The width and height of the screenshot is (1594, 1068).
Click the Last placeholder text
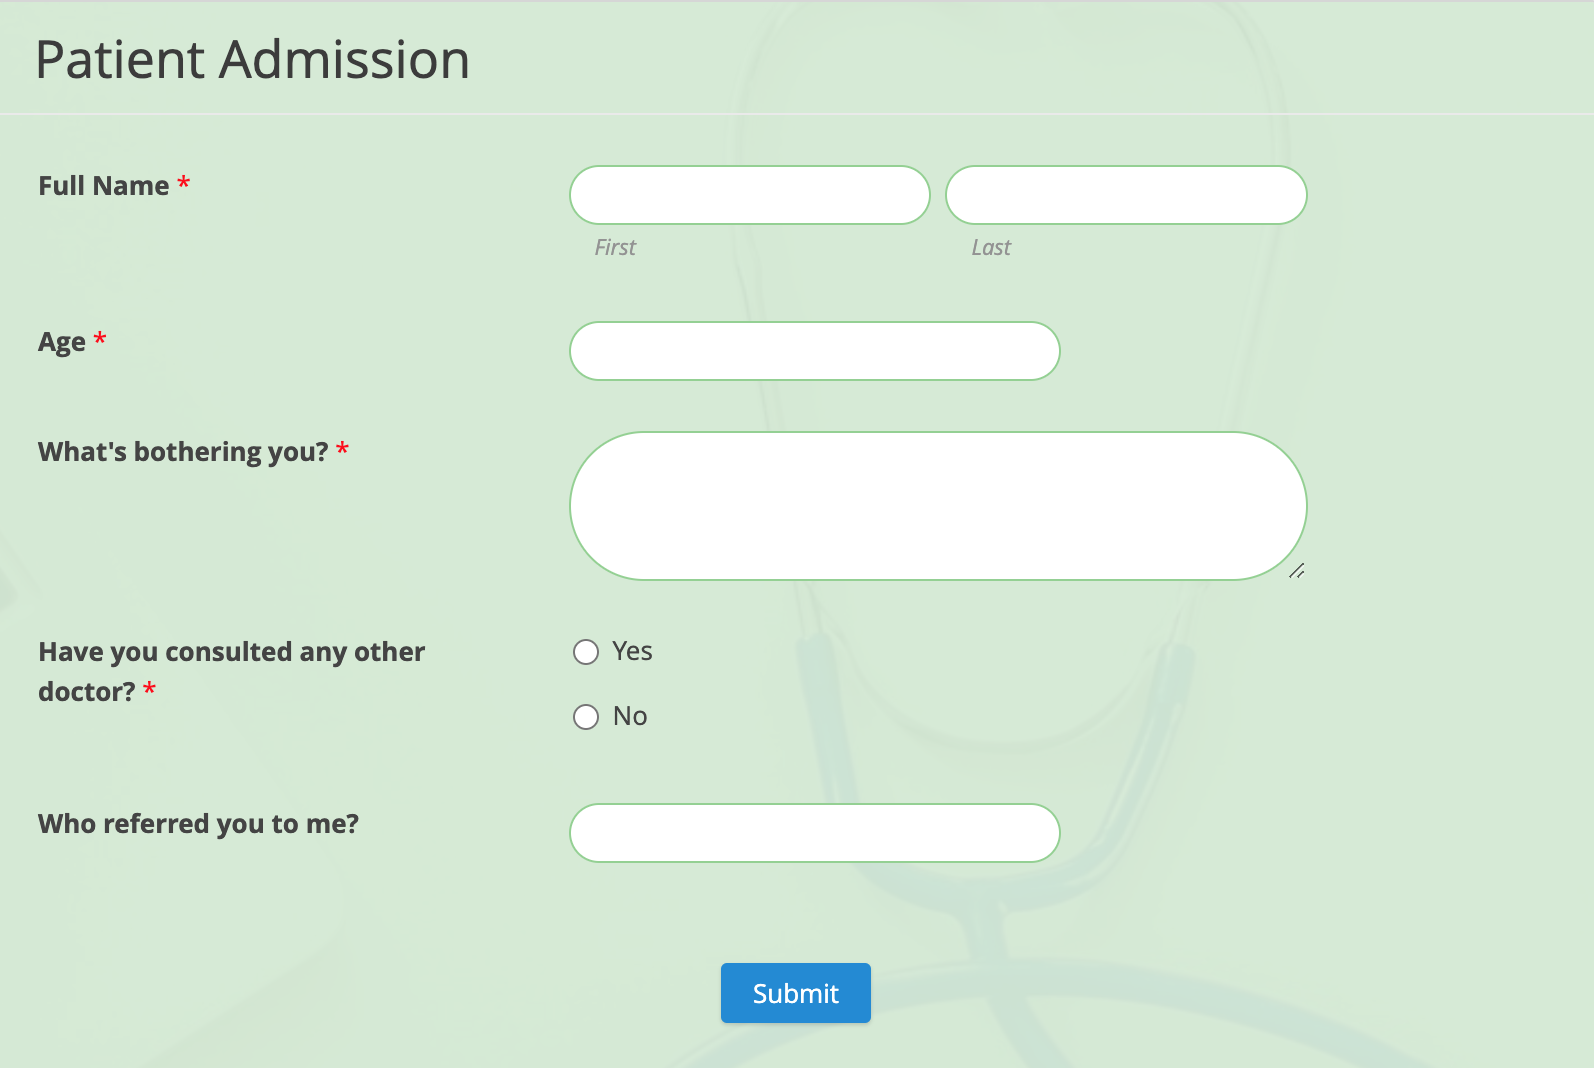(x=990, y=247)
